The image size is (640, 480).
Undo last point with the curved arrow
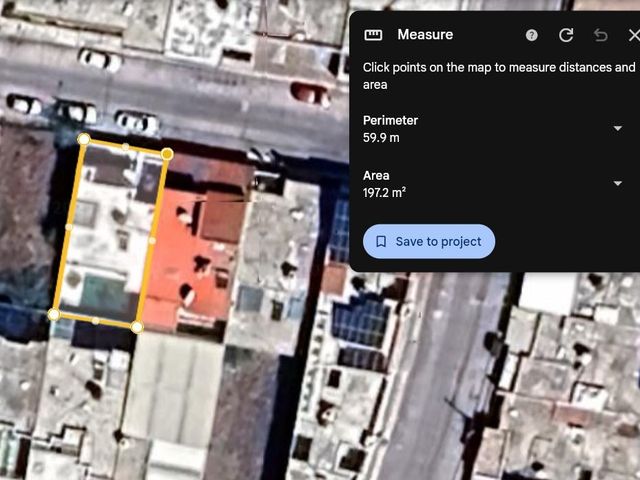[600, 36]
